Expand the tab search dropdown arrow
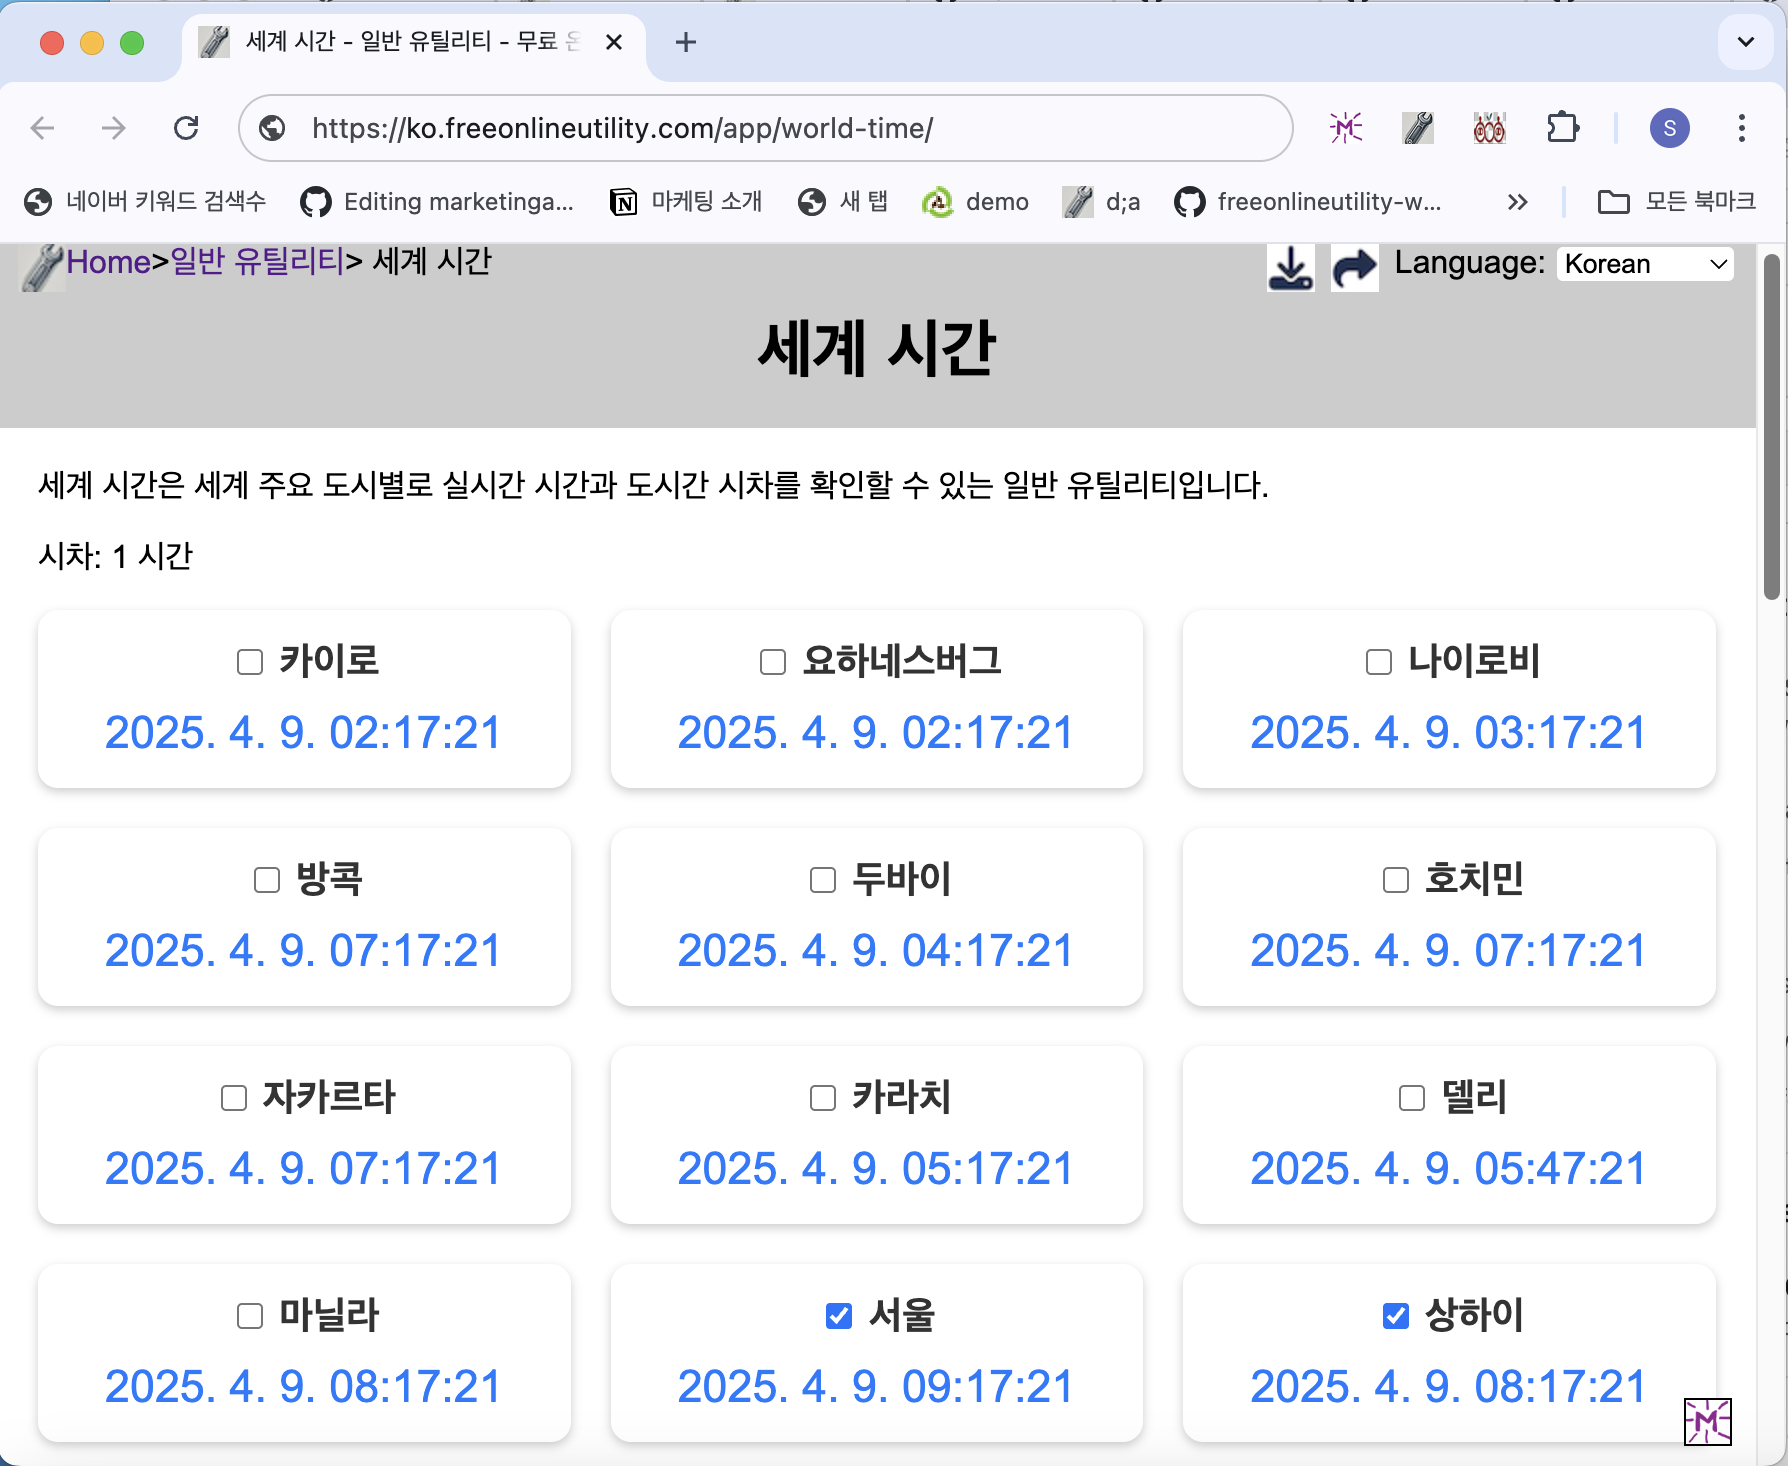 1745,42
